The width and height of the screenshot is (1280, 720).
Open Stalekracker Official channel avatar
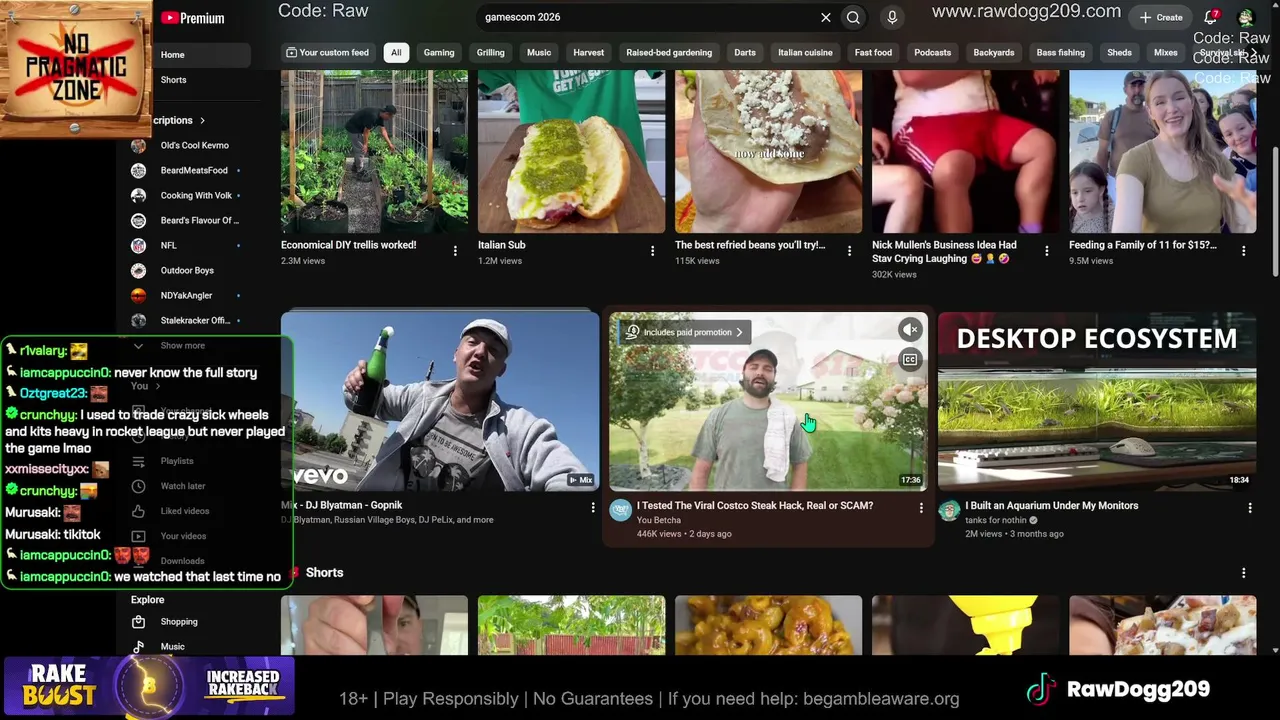[139, 320]
